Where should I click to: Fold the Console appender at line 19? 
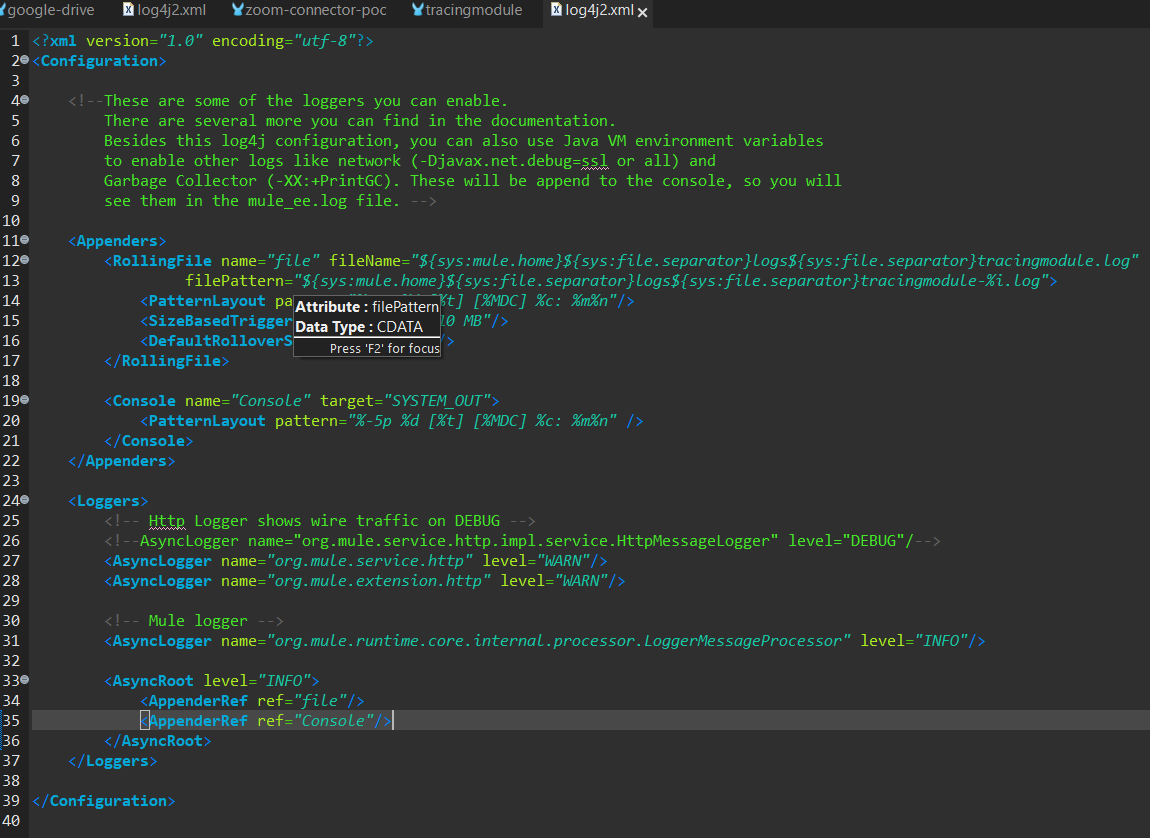[25, 401]
